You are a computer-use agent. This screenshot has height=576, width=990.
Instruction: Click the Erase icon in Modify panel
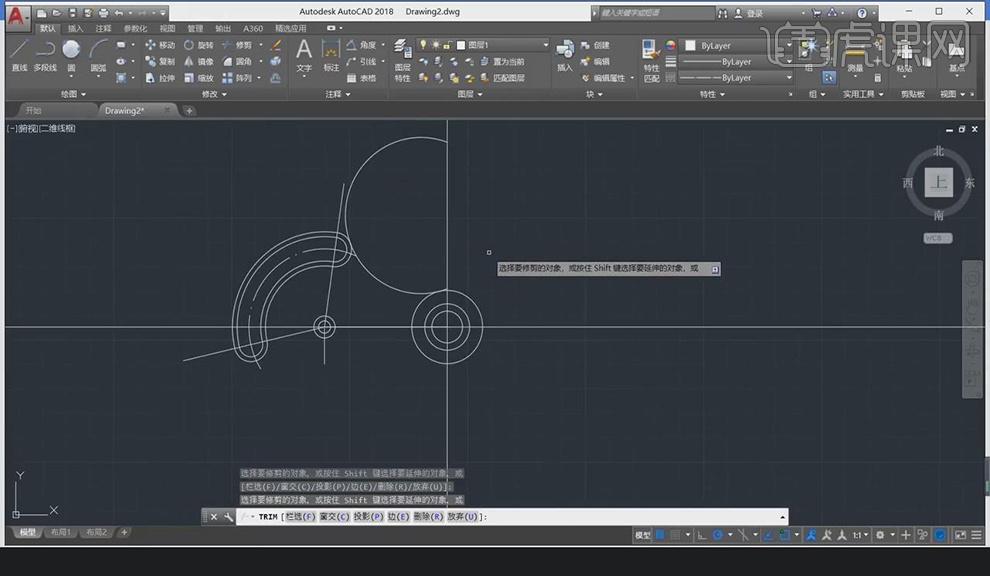[276, 45]
